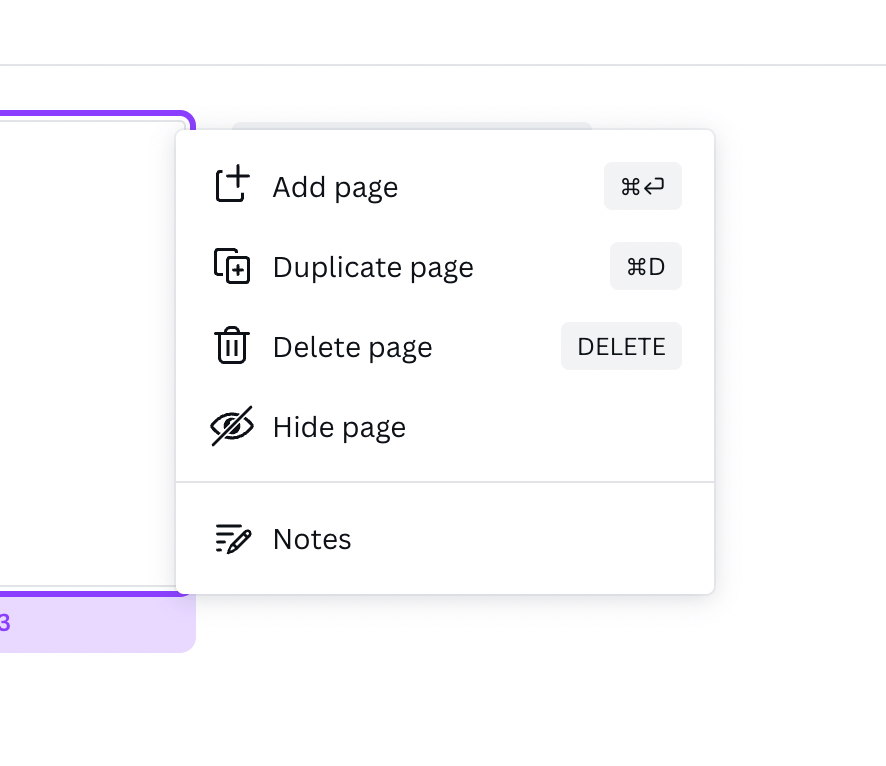This screenshot has height=766, width=886.
Task: Click the Duplicate page icon
Action: (x=232, y=266)
